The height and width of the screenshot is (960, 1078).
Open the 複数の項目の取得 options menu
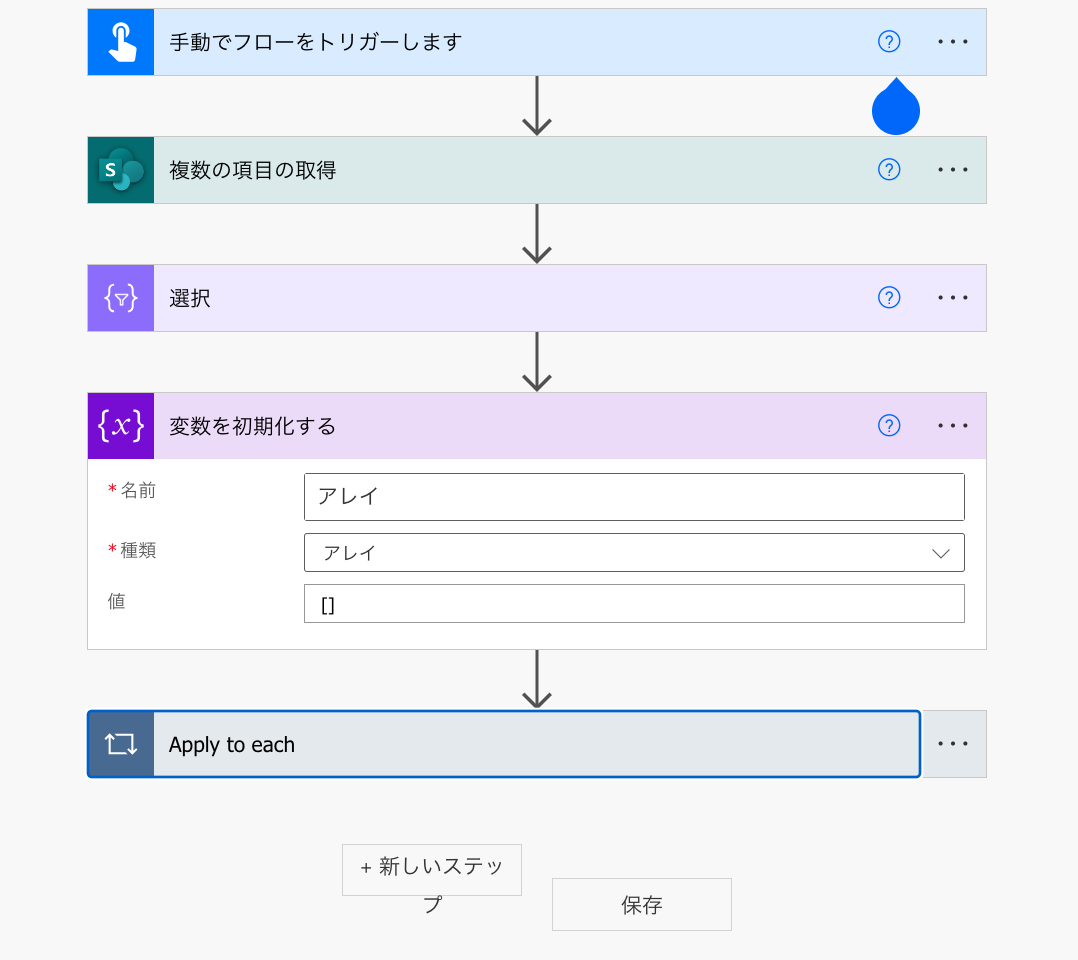[952, 169]
